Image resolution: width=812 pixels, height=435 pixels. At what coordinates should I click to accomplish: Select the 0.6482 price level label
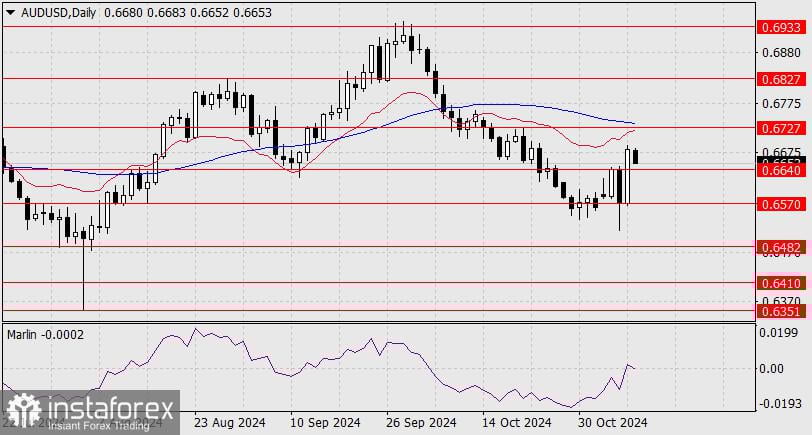click(x=781, y=247)
